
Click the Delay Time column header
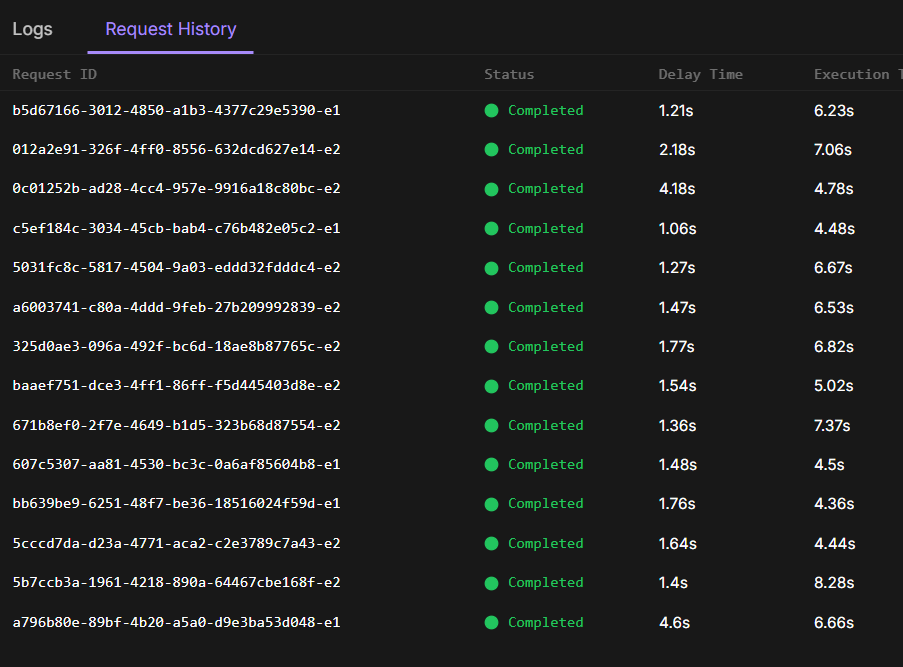tap(700, 75)
